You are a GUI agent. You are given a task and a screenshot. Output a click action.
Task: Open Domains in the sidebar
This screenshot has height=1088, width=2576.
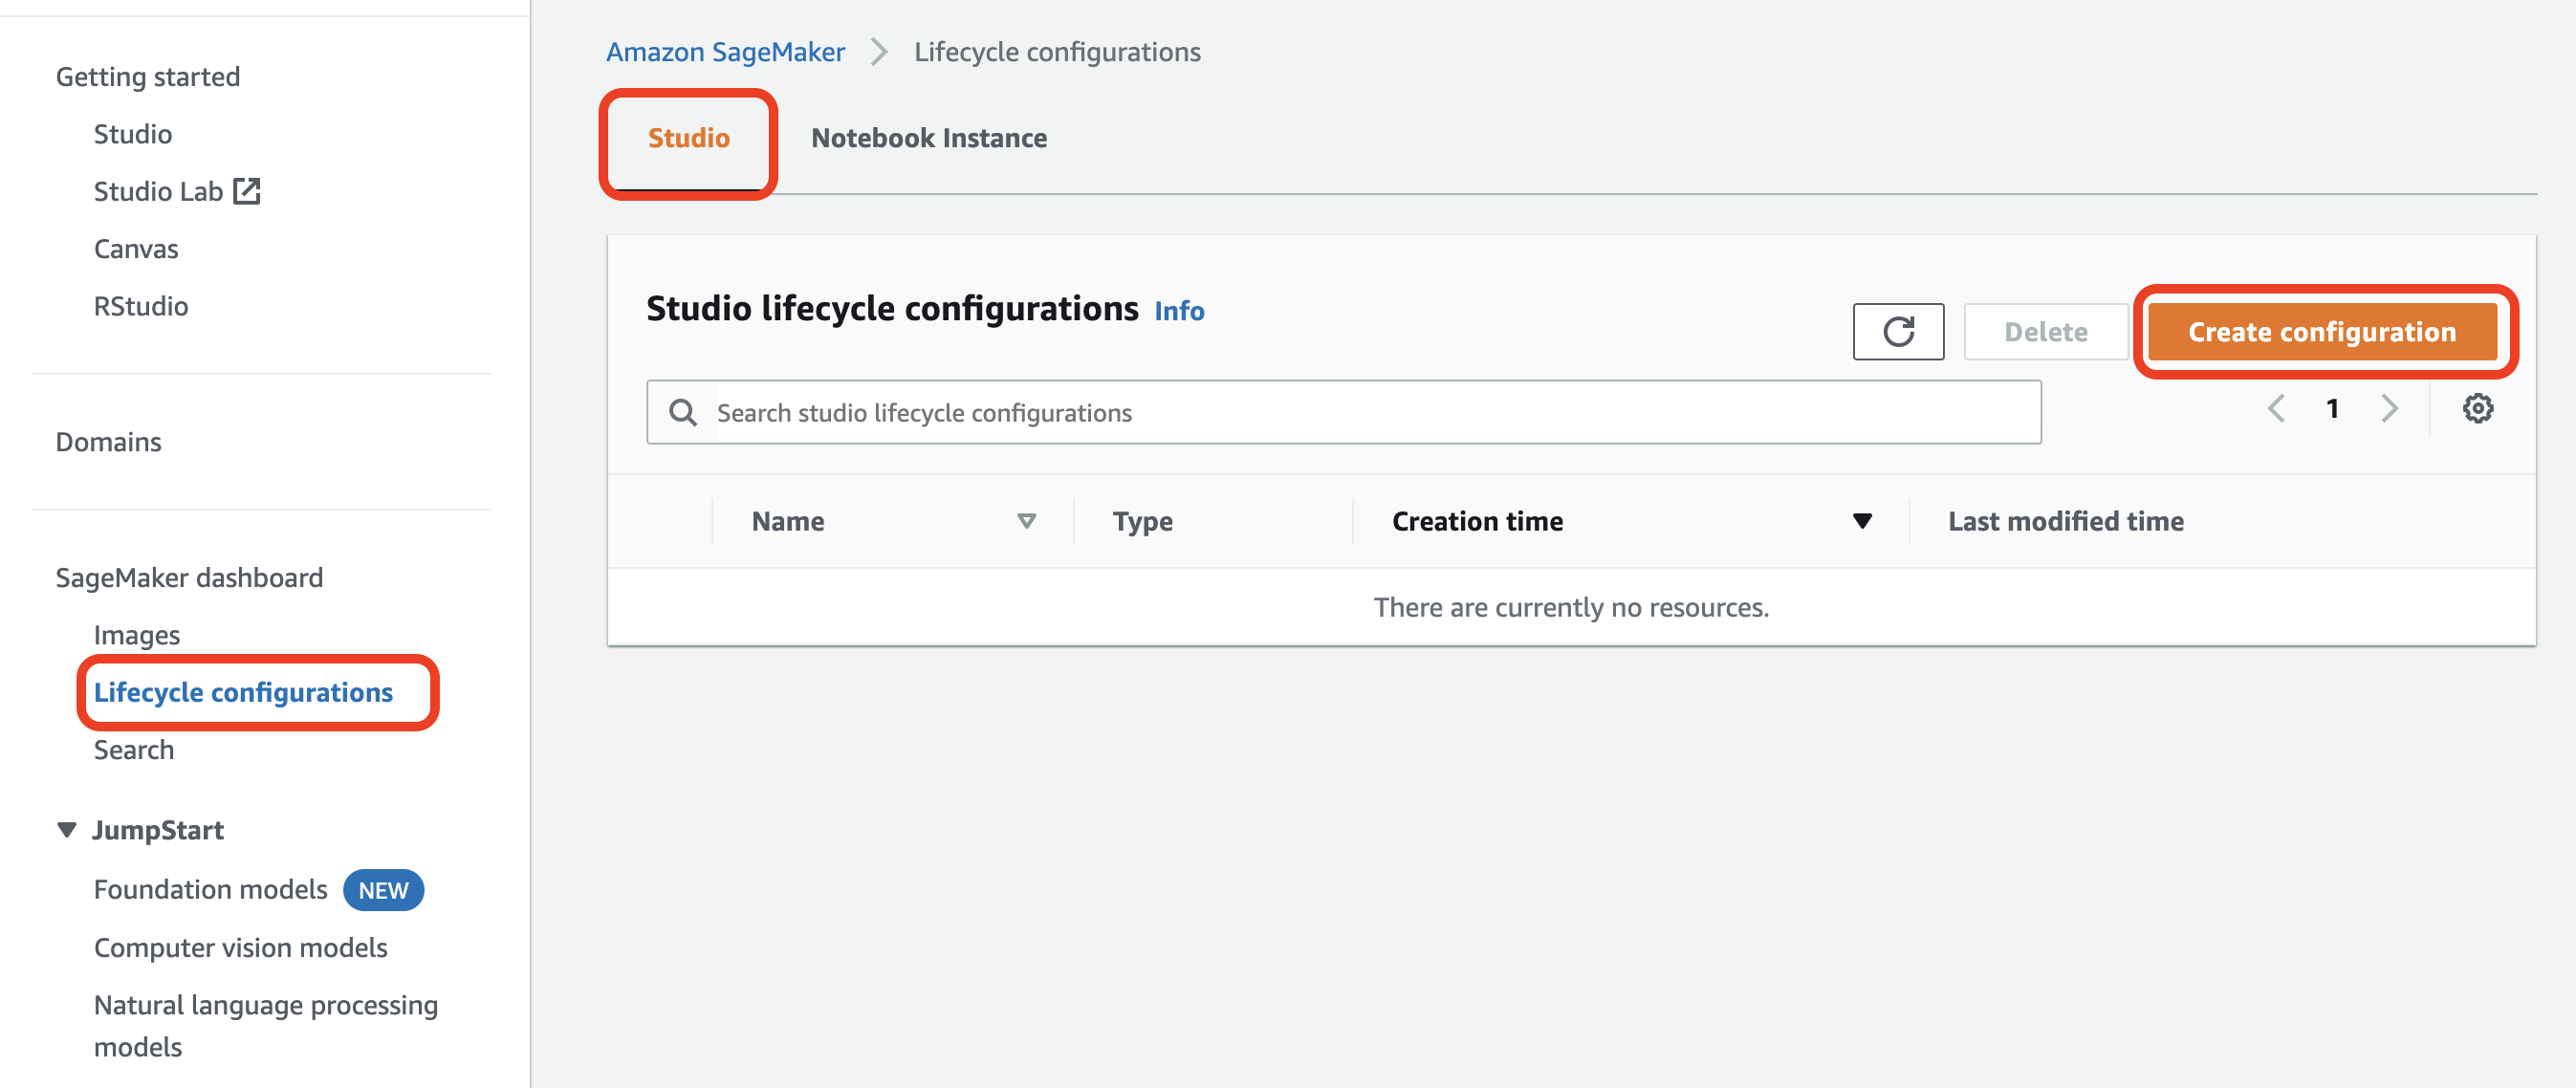click(x=108, y=442)
